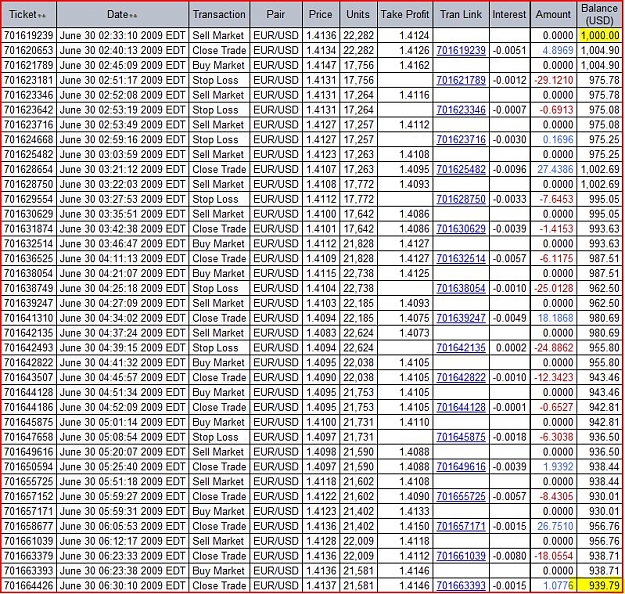Open Tran Link 701639247
This screenshot has width=625, height=594.
461,318
